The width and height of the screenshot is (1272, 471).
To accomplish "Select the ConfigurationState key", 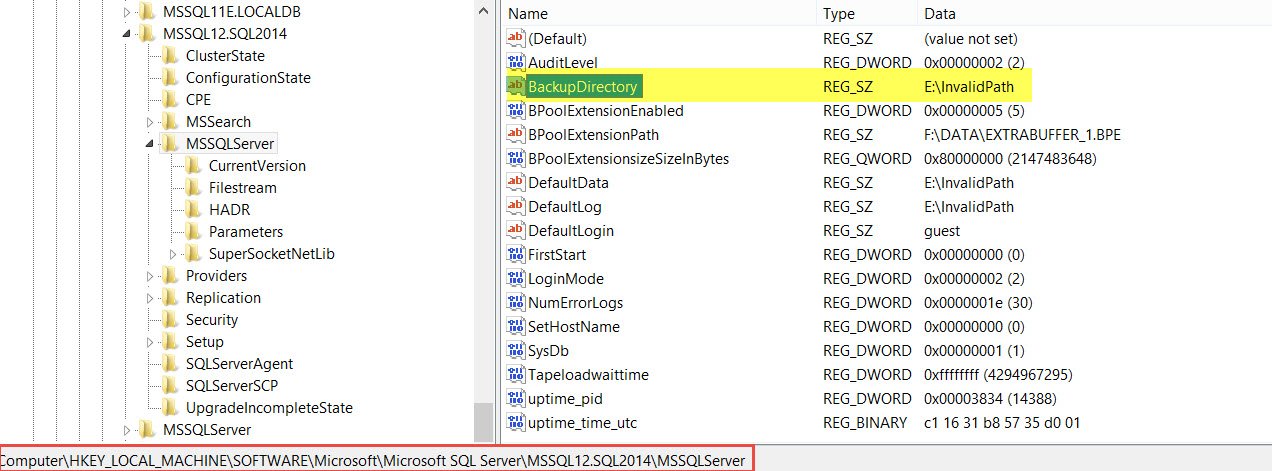I will click(248, 78).
